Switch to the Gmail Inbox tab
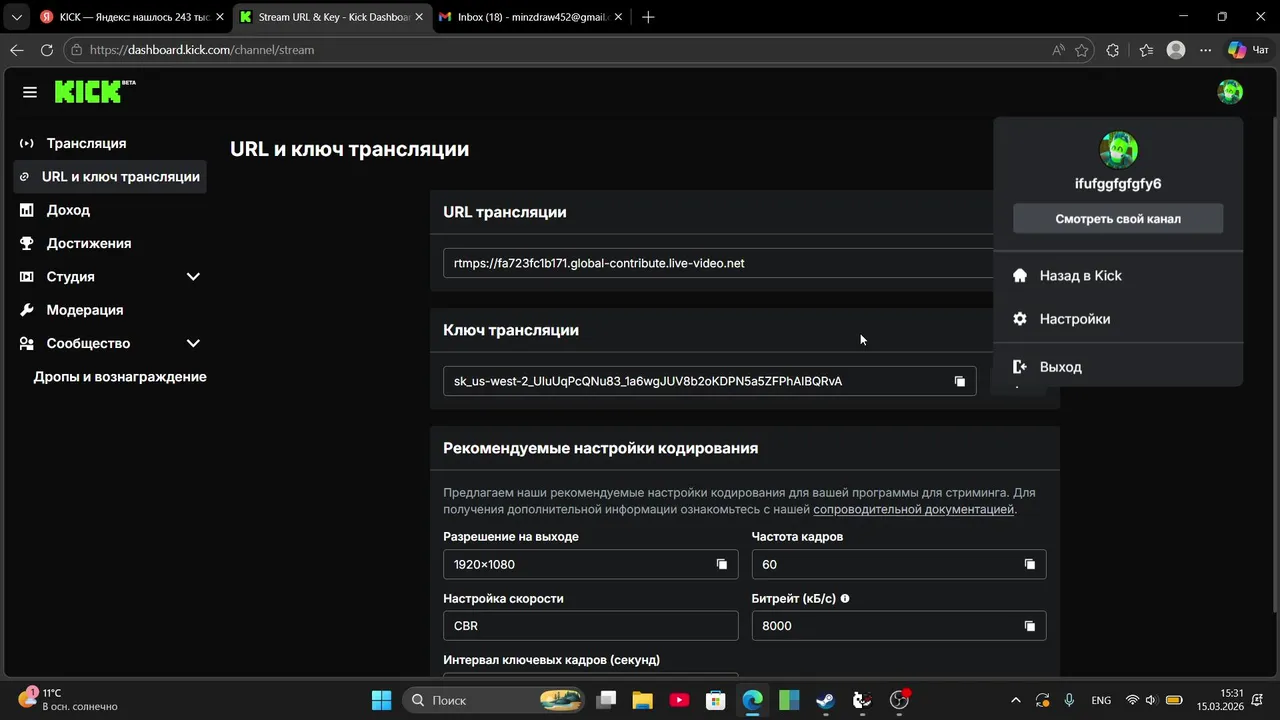Image resolution: width=1280 pixels, height=720 pixels. pos(531,17)
